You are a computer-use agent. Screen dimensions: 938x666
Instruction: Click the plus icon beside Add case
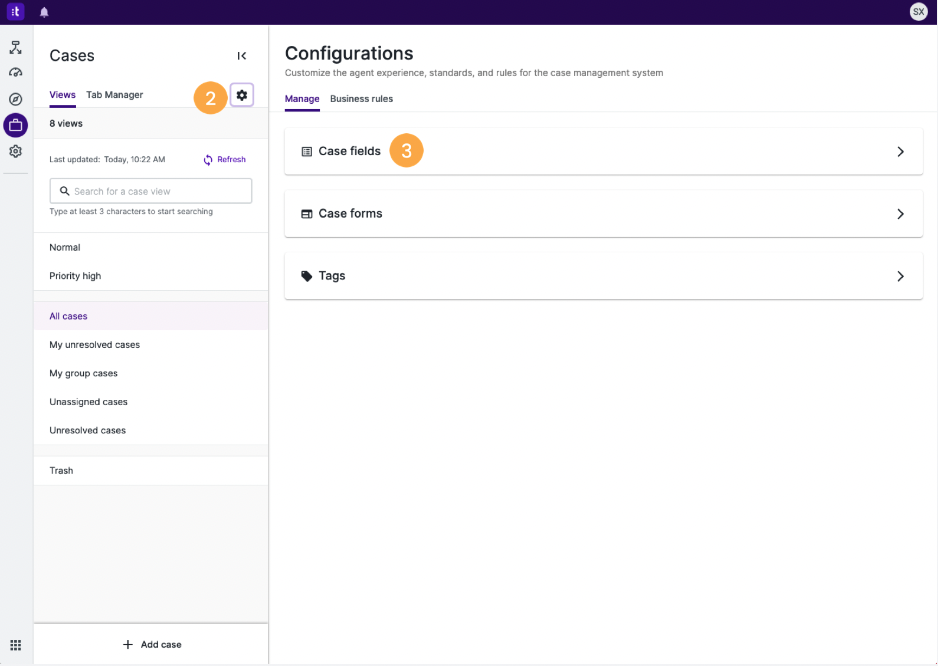[127, 644]
